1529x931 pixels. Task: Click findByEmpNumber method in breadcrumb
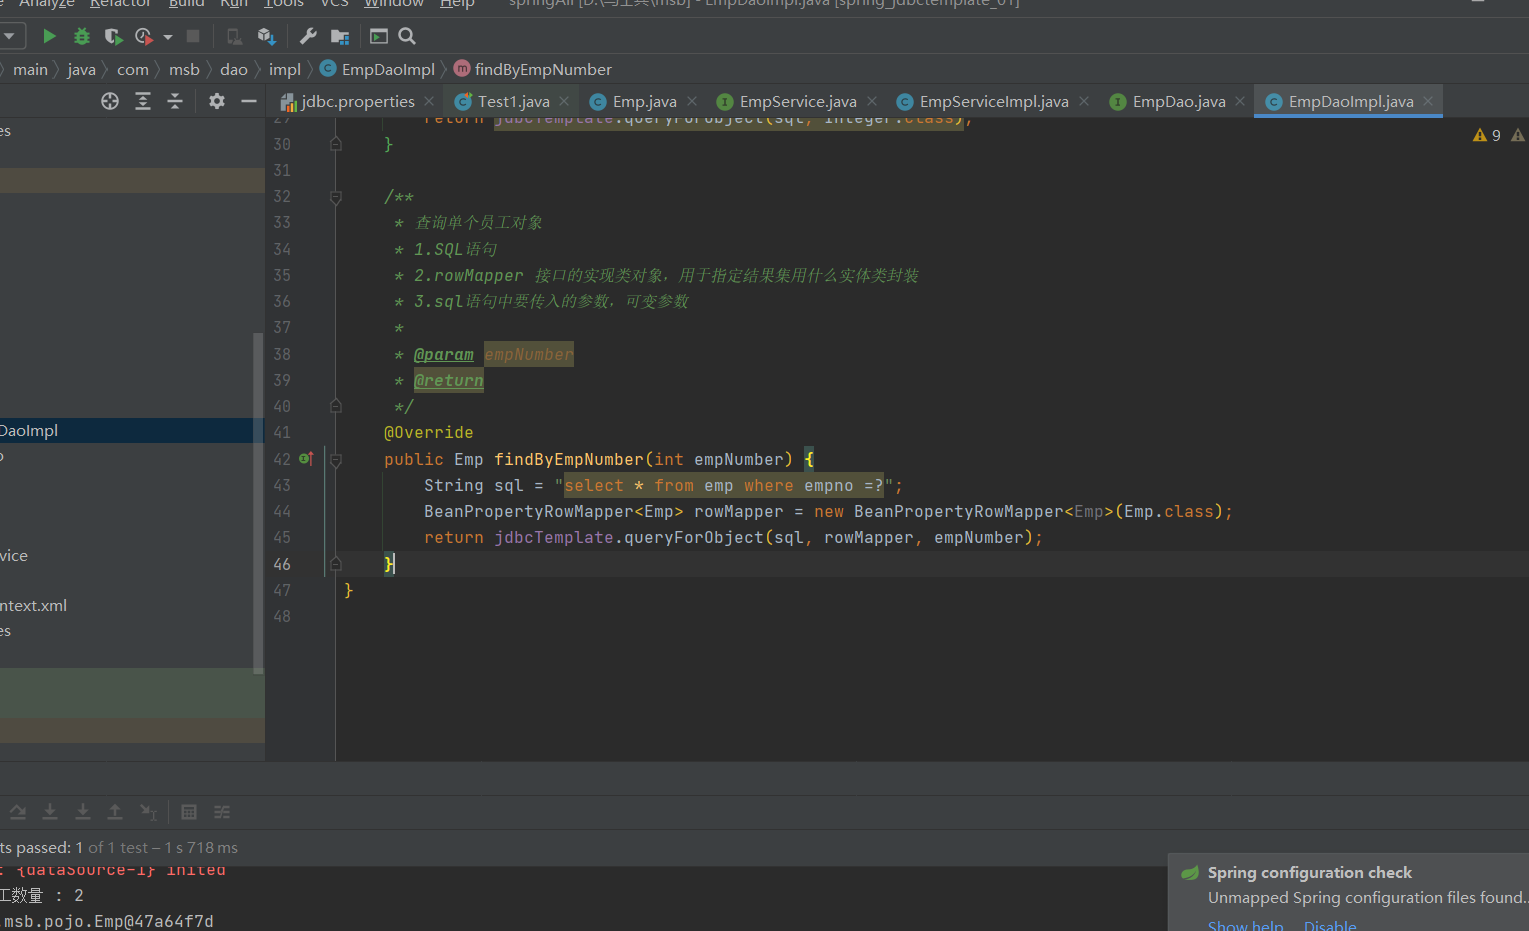click(x=532, y=69)
